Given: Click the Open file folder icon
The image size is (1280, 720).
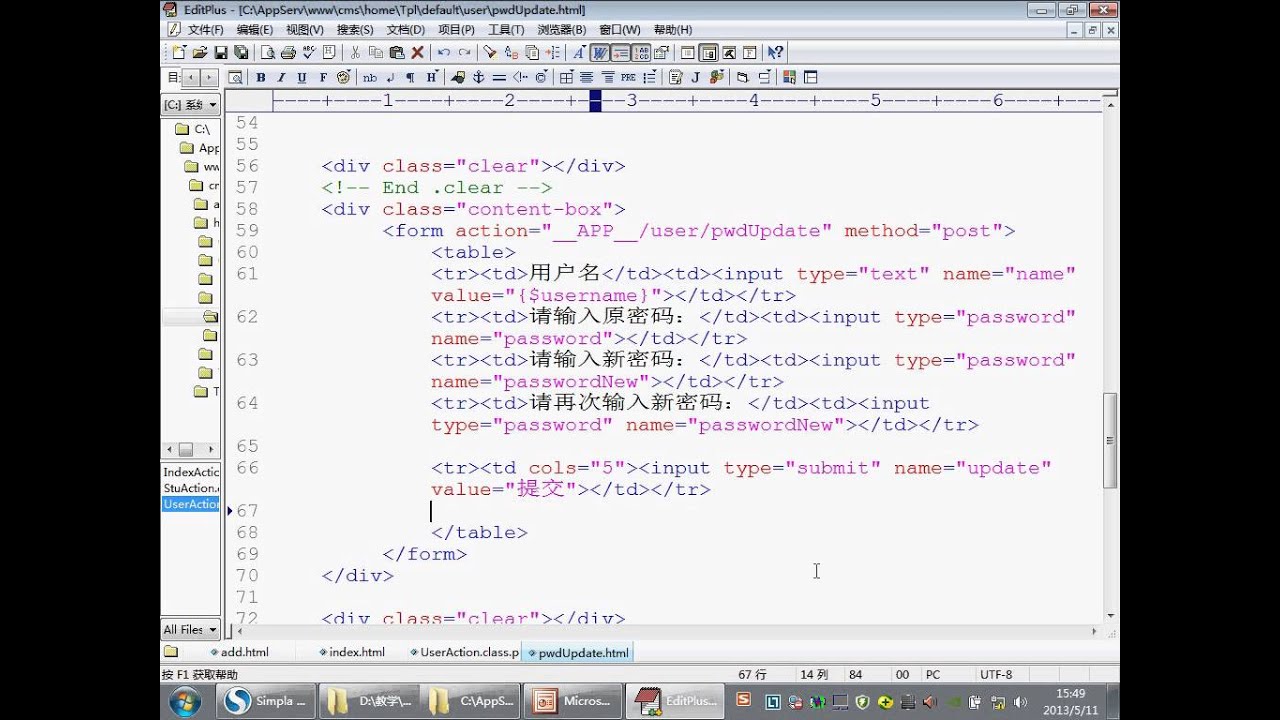Looking at the screenshot, I should [200, 53].
